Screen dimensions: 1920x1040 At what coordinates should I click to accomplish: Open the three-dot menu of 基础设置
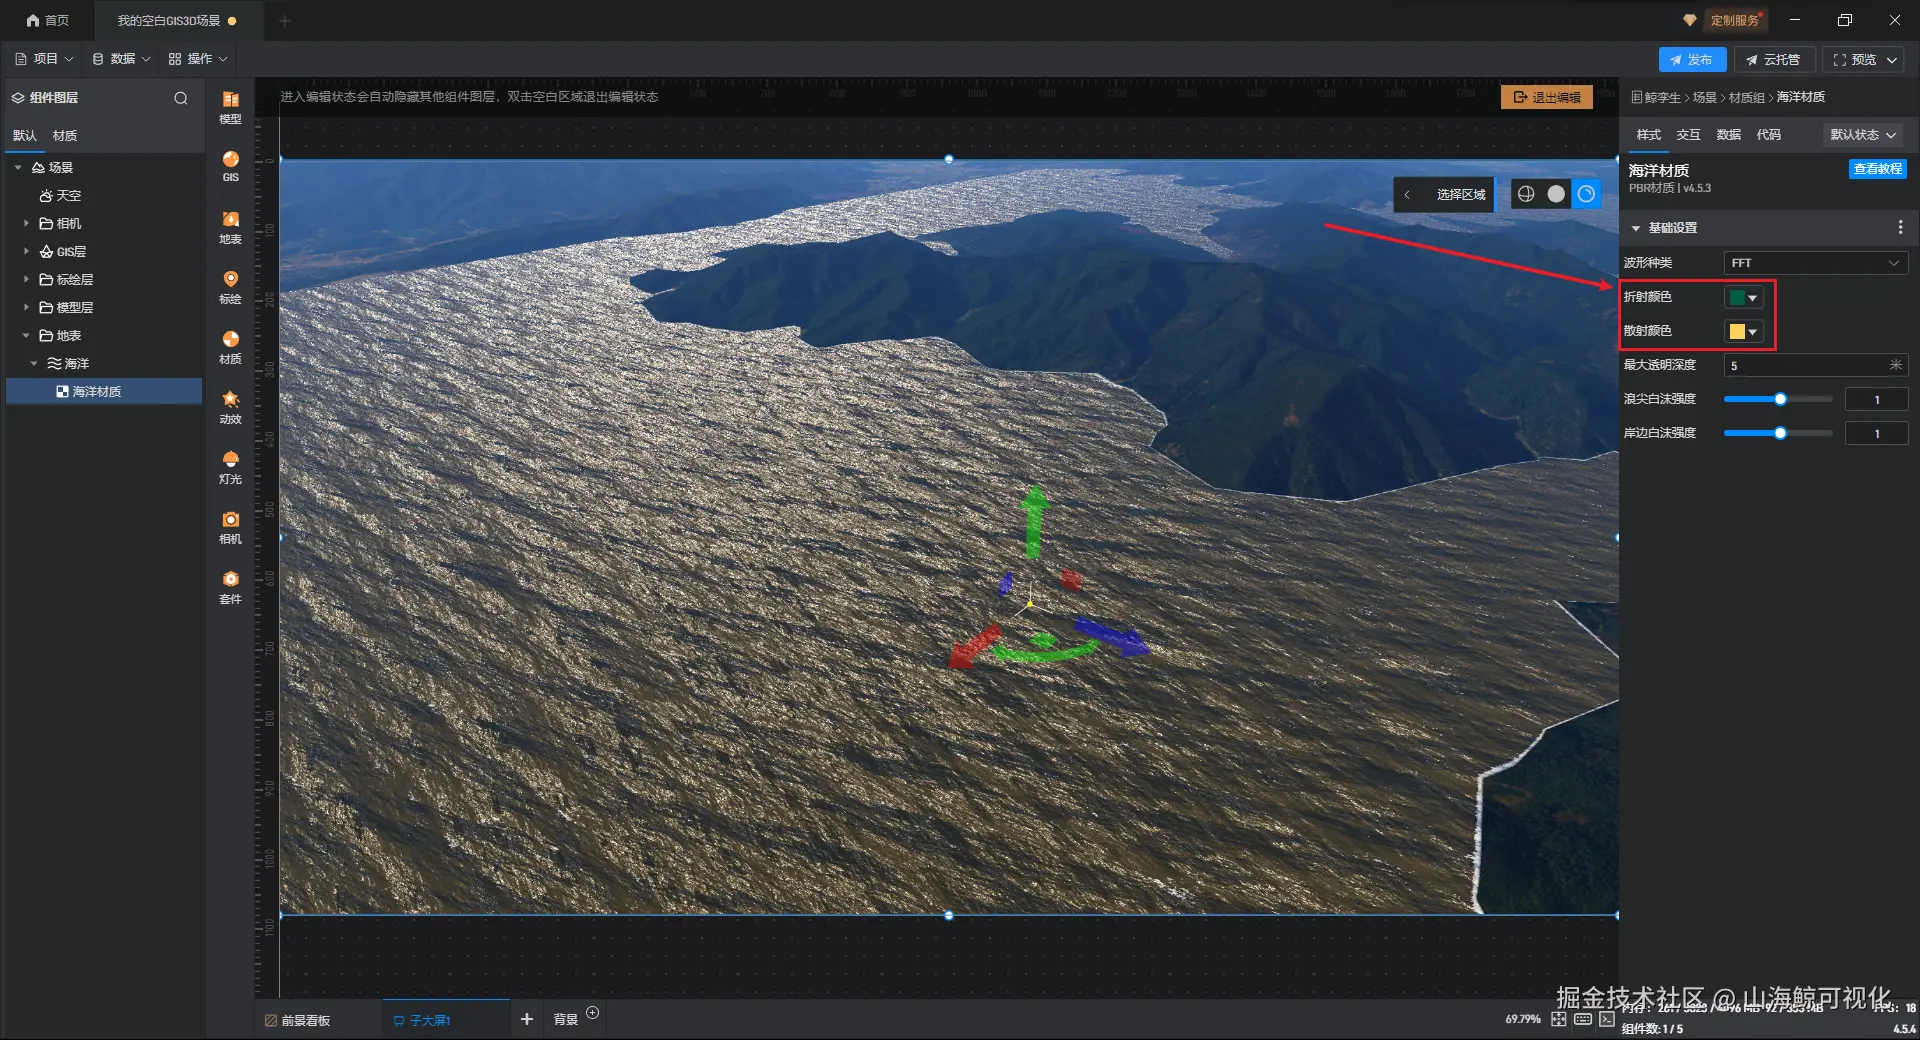(1900, 228)
